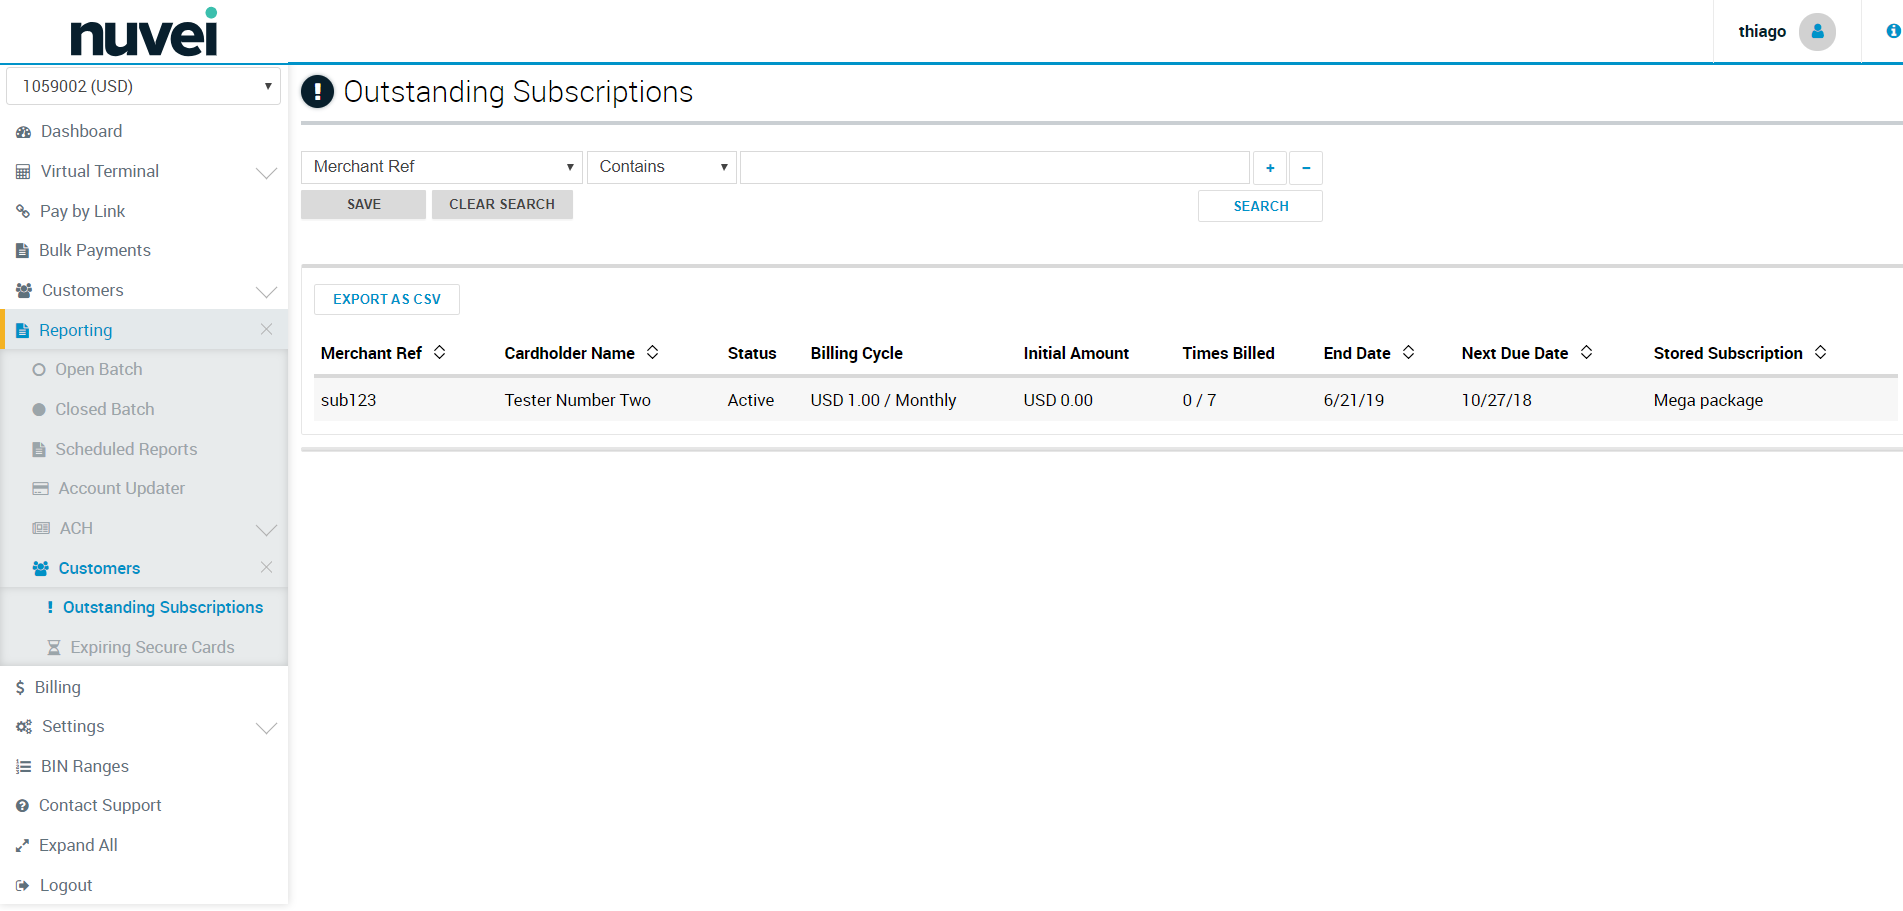Click into the search value text field

click(994, 168)
